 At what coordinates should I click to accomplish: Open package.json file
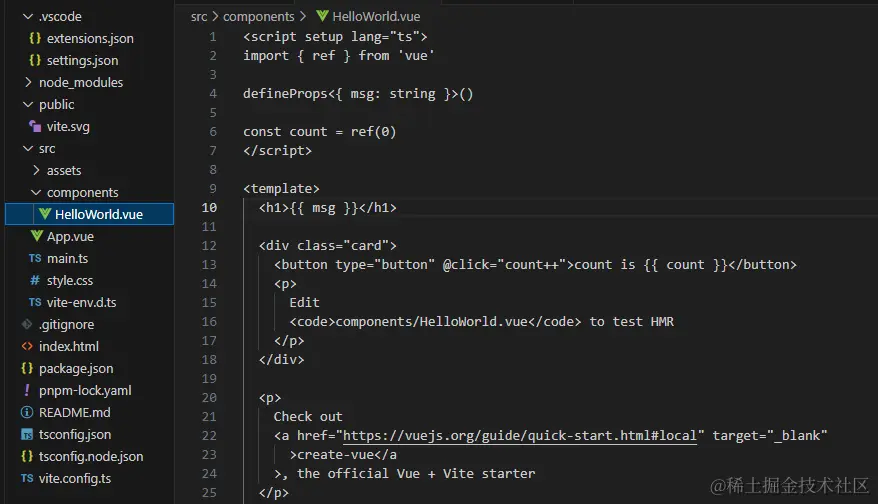tap(76, 368)
